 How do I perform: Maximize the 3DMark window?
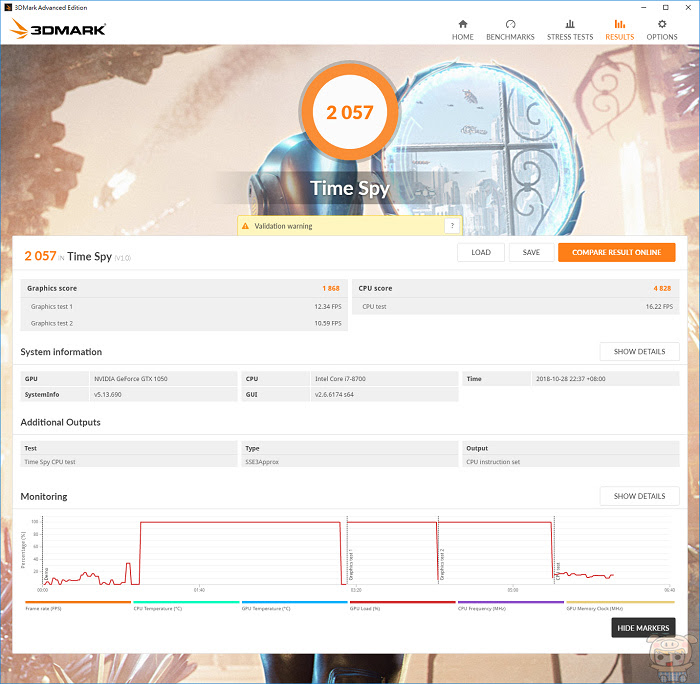665,7
